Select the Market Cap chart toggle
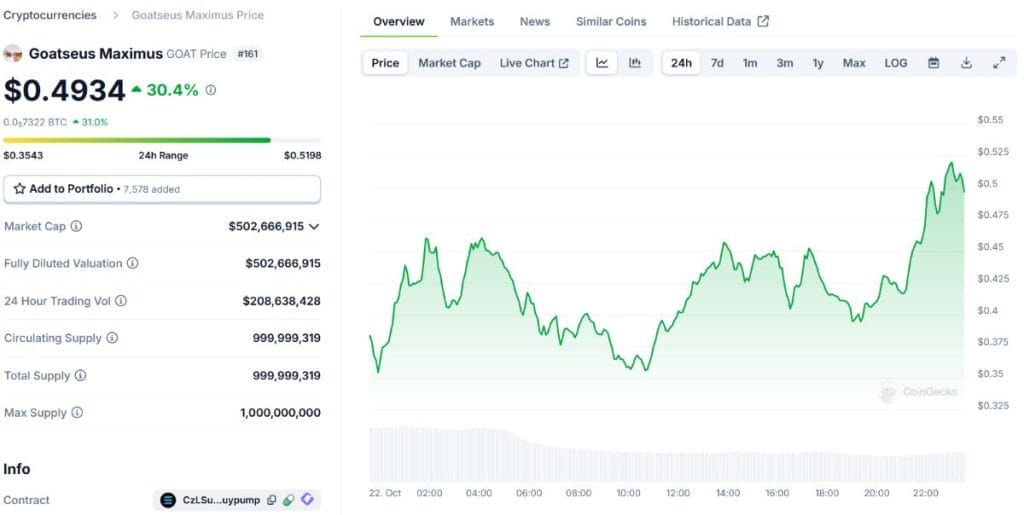Screen dimensions: 1024x515 point(449,63)
